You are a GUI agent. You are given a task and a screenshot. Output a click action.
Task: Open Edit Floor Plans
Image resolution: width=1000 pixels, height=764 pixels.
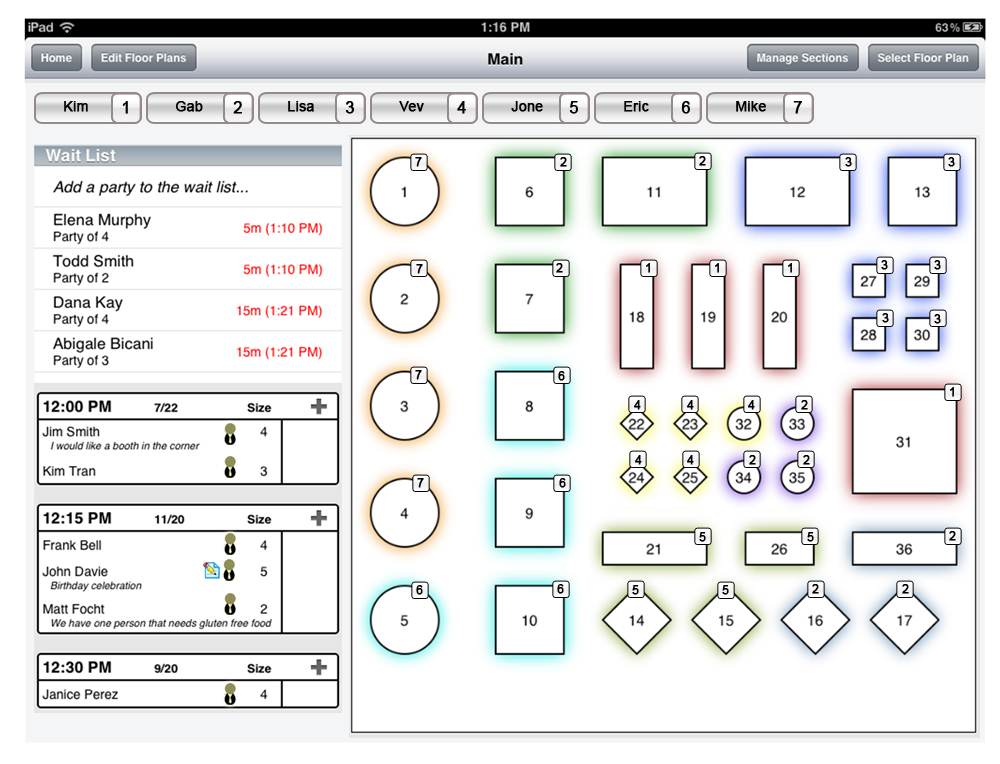143,57
